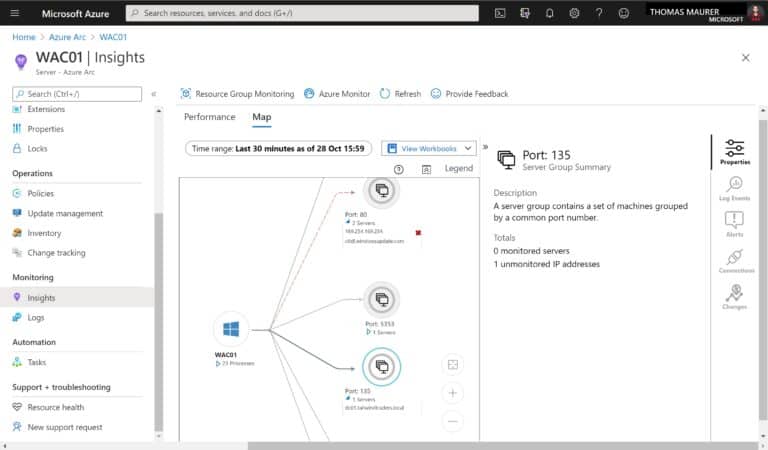Image resolution: width=768 pixels, height=450 pixels.
Task: Select the Port 5353 server group node
Action: tap(382, 299)
